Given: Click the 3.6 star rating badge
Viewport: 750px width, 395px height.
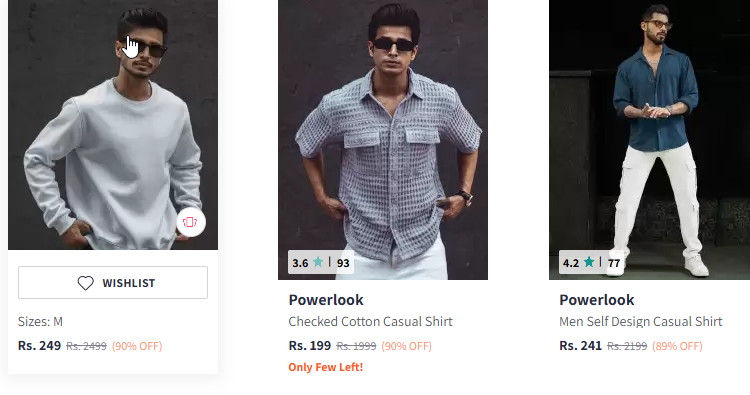Looking at the screenshot, I should (x=321, y=262).
